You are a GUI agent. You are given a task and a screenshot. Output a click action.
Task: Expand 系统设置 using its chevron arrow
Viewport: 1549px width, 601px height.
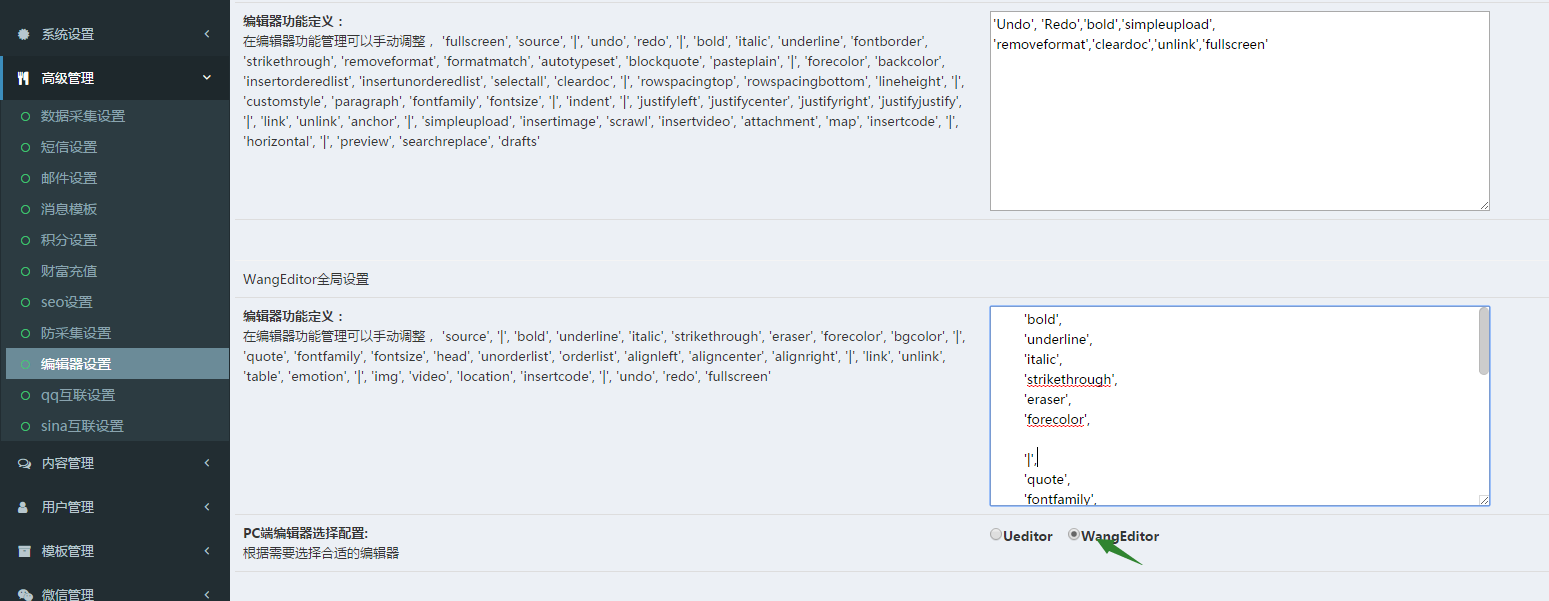click(x=207, y=34)
